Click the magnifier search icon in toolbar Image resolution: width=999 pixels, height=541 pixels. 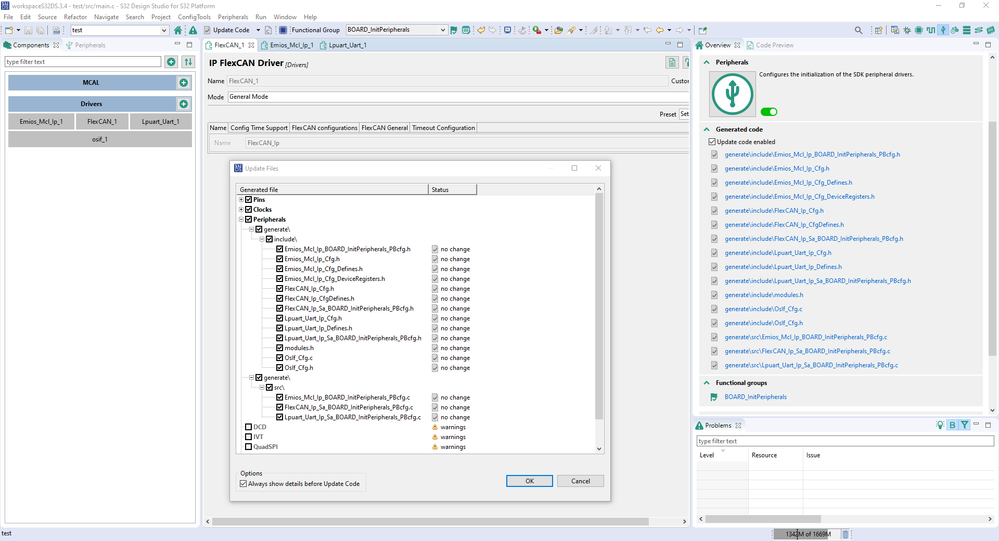pyautogui.click(x=858, y=30)
